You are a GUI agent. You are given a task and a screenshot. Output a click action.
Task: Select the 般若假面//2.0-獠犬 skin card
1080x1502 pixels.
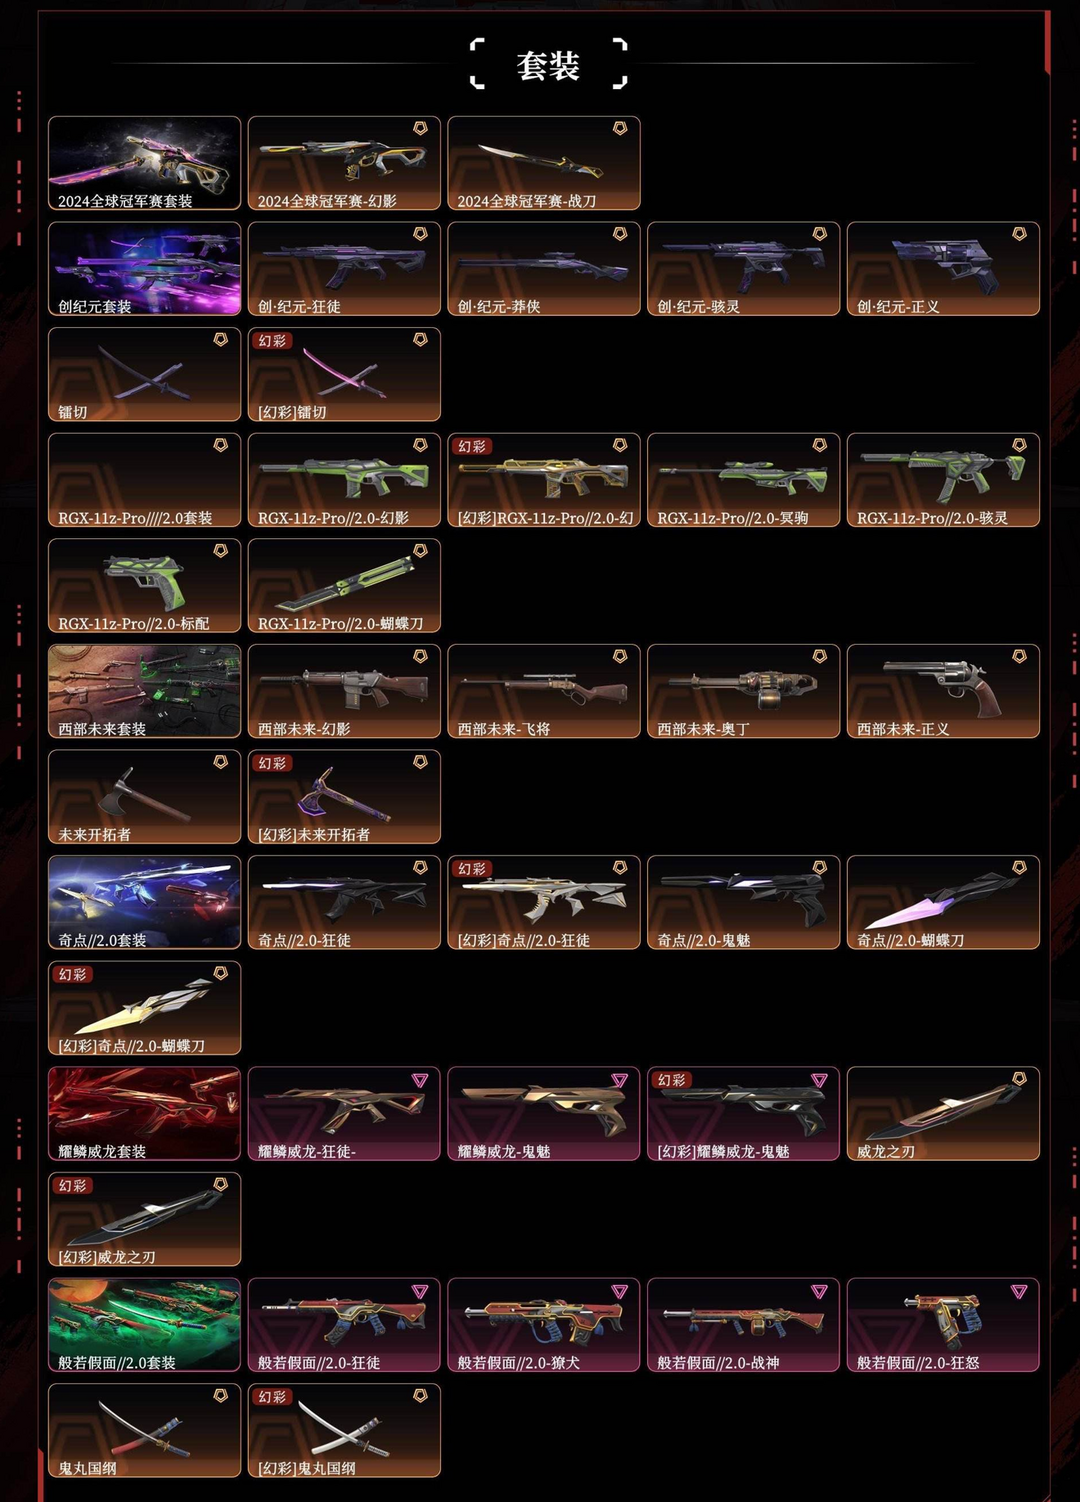544,1325
